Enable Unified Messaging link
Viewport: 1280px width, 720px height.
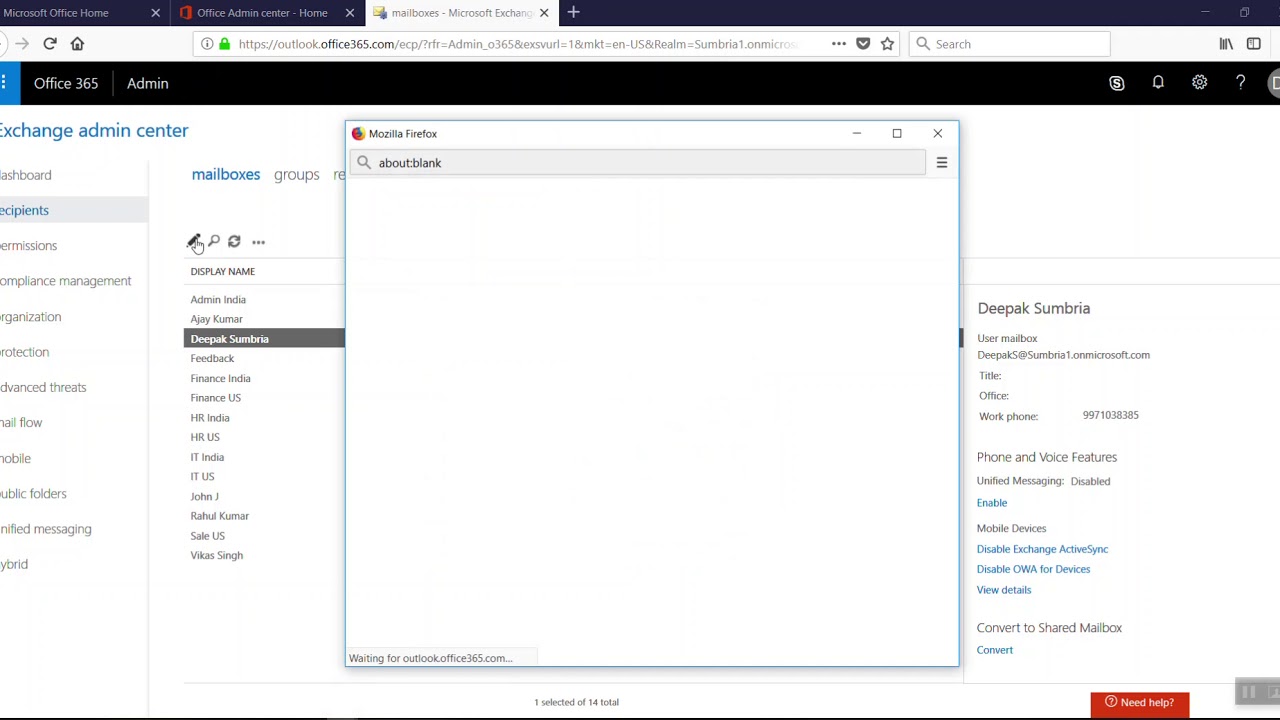pos(992,503)
